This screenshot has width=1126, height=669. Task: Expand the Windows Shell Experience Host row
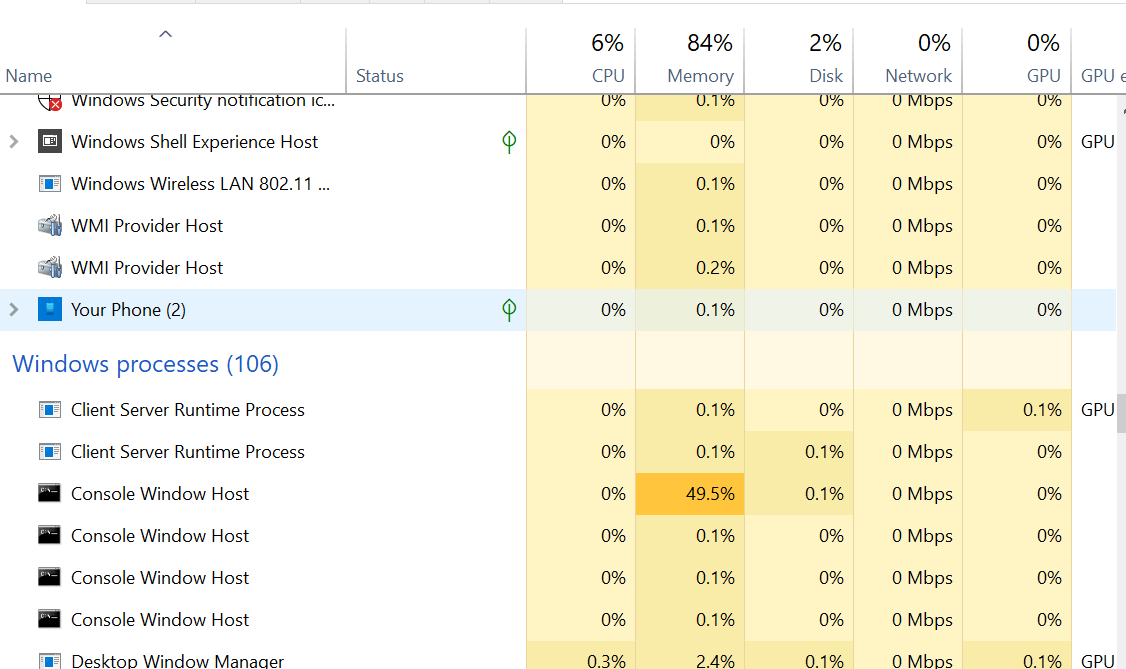coord(14,141)
